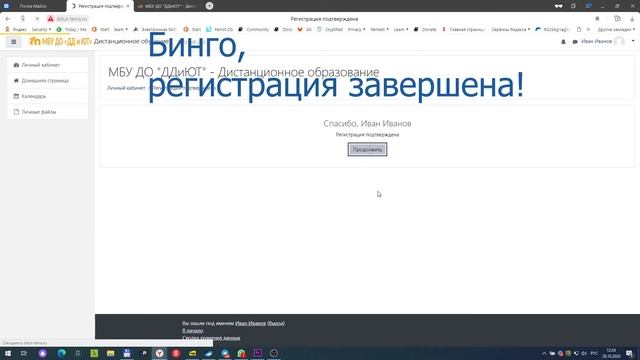640x360 pixels.
Task: Click the МБУ ДО ДД и ЮТ site logo
Action: point(60,41)
